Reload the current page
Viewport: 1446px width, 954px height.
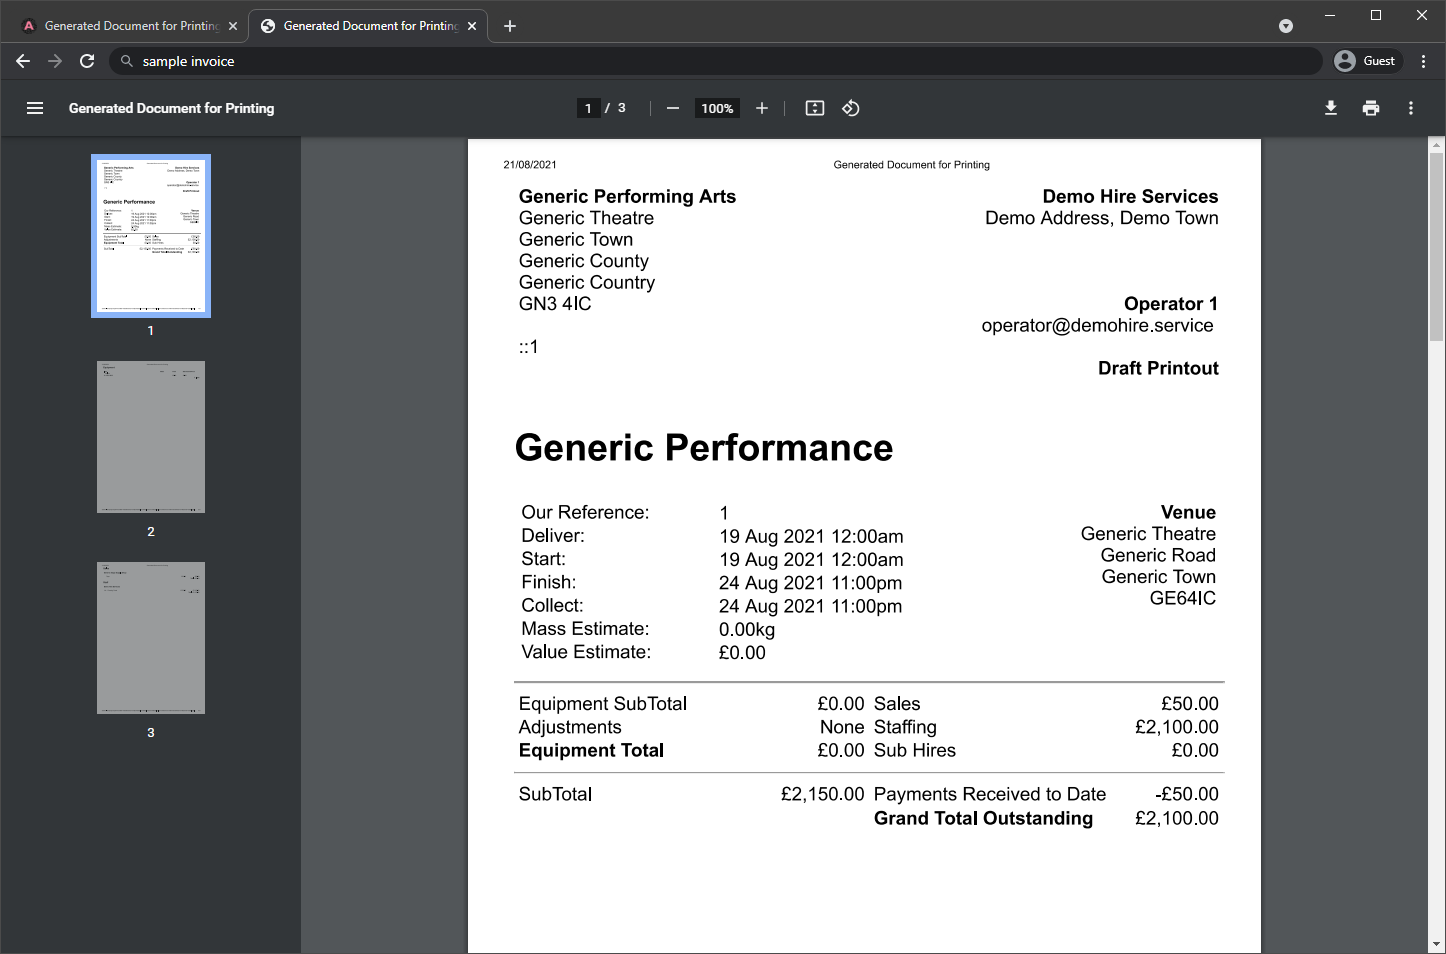coord(87,61)
